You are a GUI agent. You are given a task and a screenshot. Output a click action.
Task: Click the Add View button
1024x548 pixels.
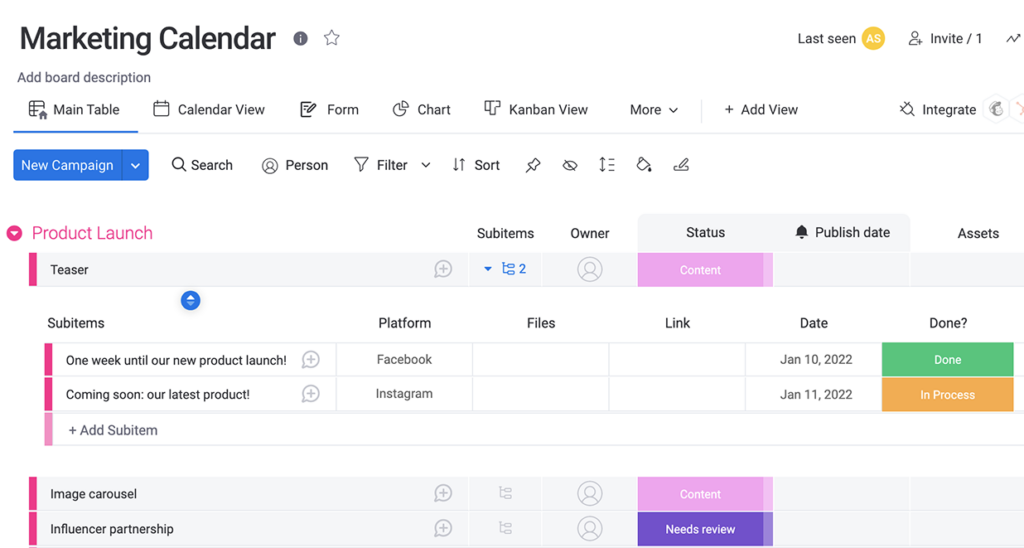(761, 110)
